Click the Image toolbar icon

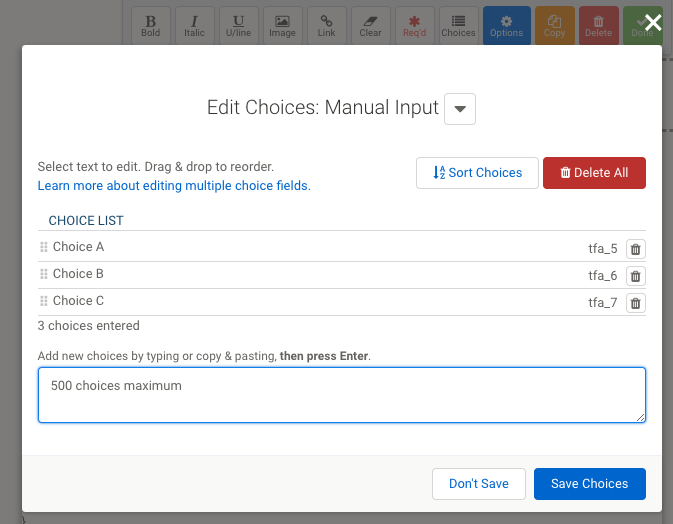click(x=282, y=25)
